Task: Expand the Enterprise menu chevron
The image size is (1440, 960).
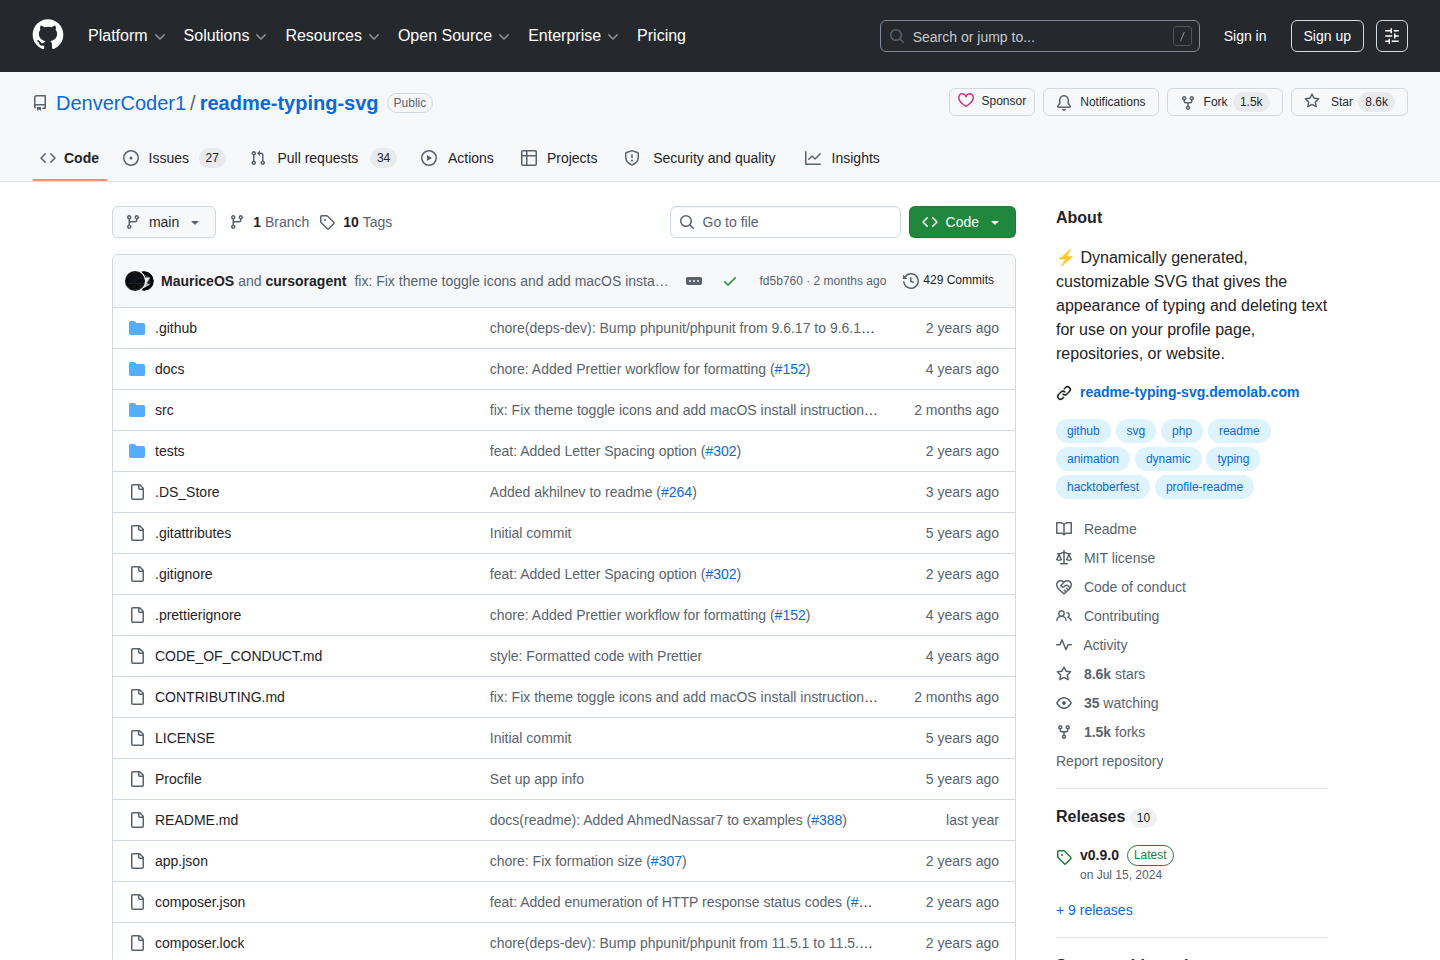Action: pyautogui.click(x=614, y=36)
